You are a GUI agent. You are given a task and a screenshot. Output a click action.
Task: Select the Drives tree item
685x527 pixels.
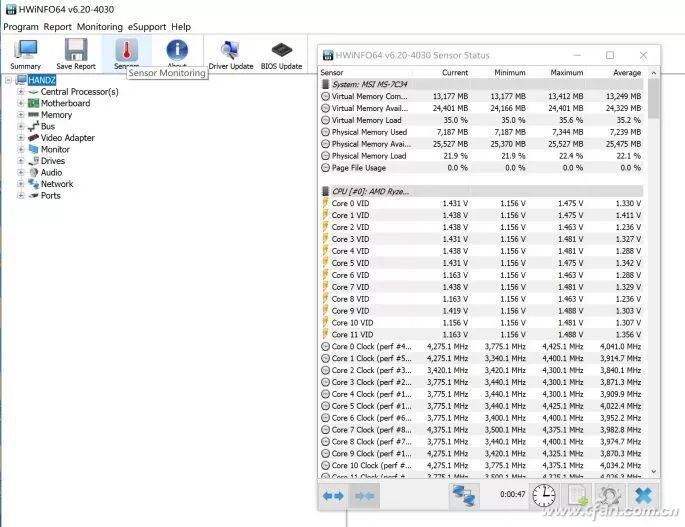click(x=52, y=161)
